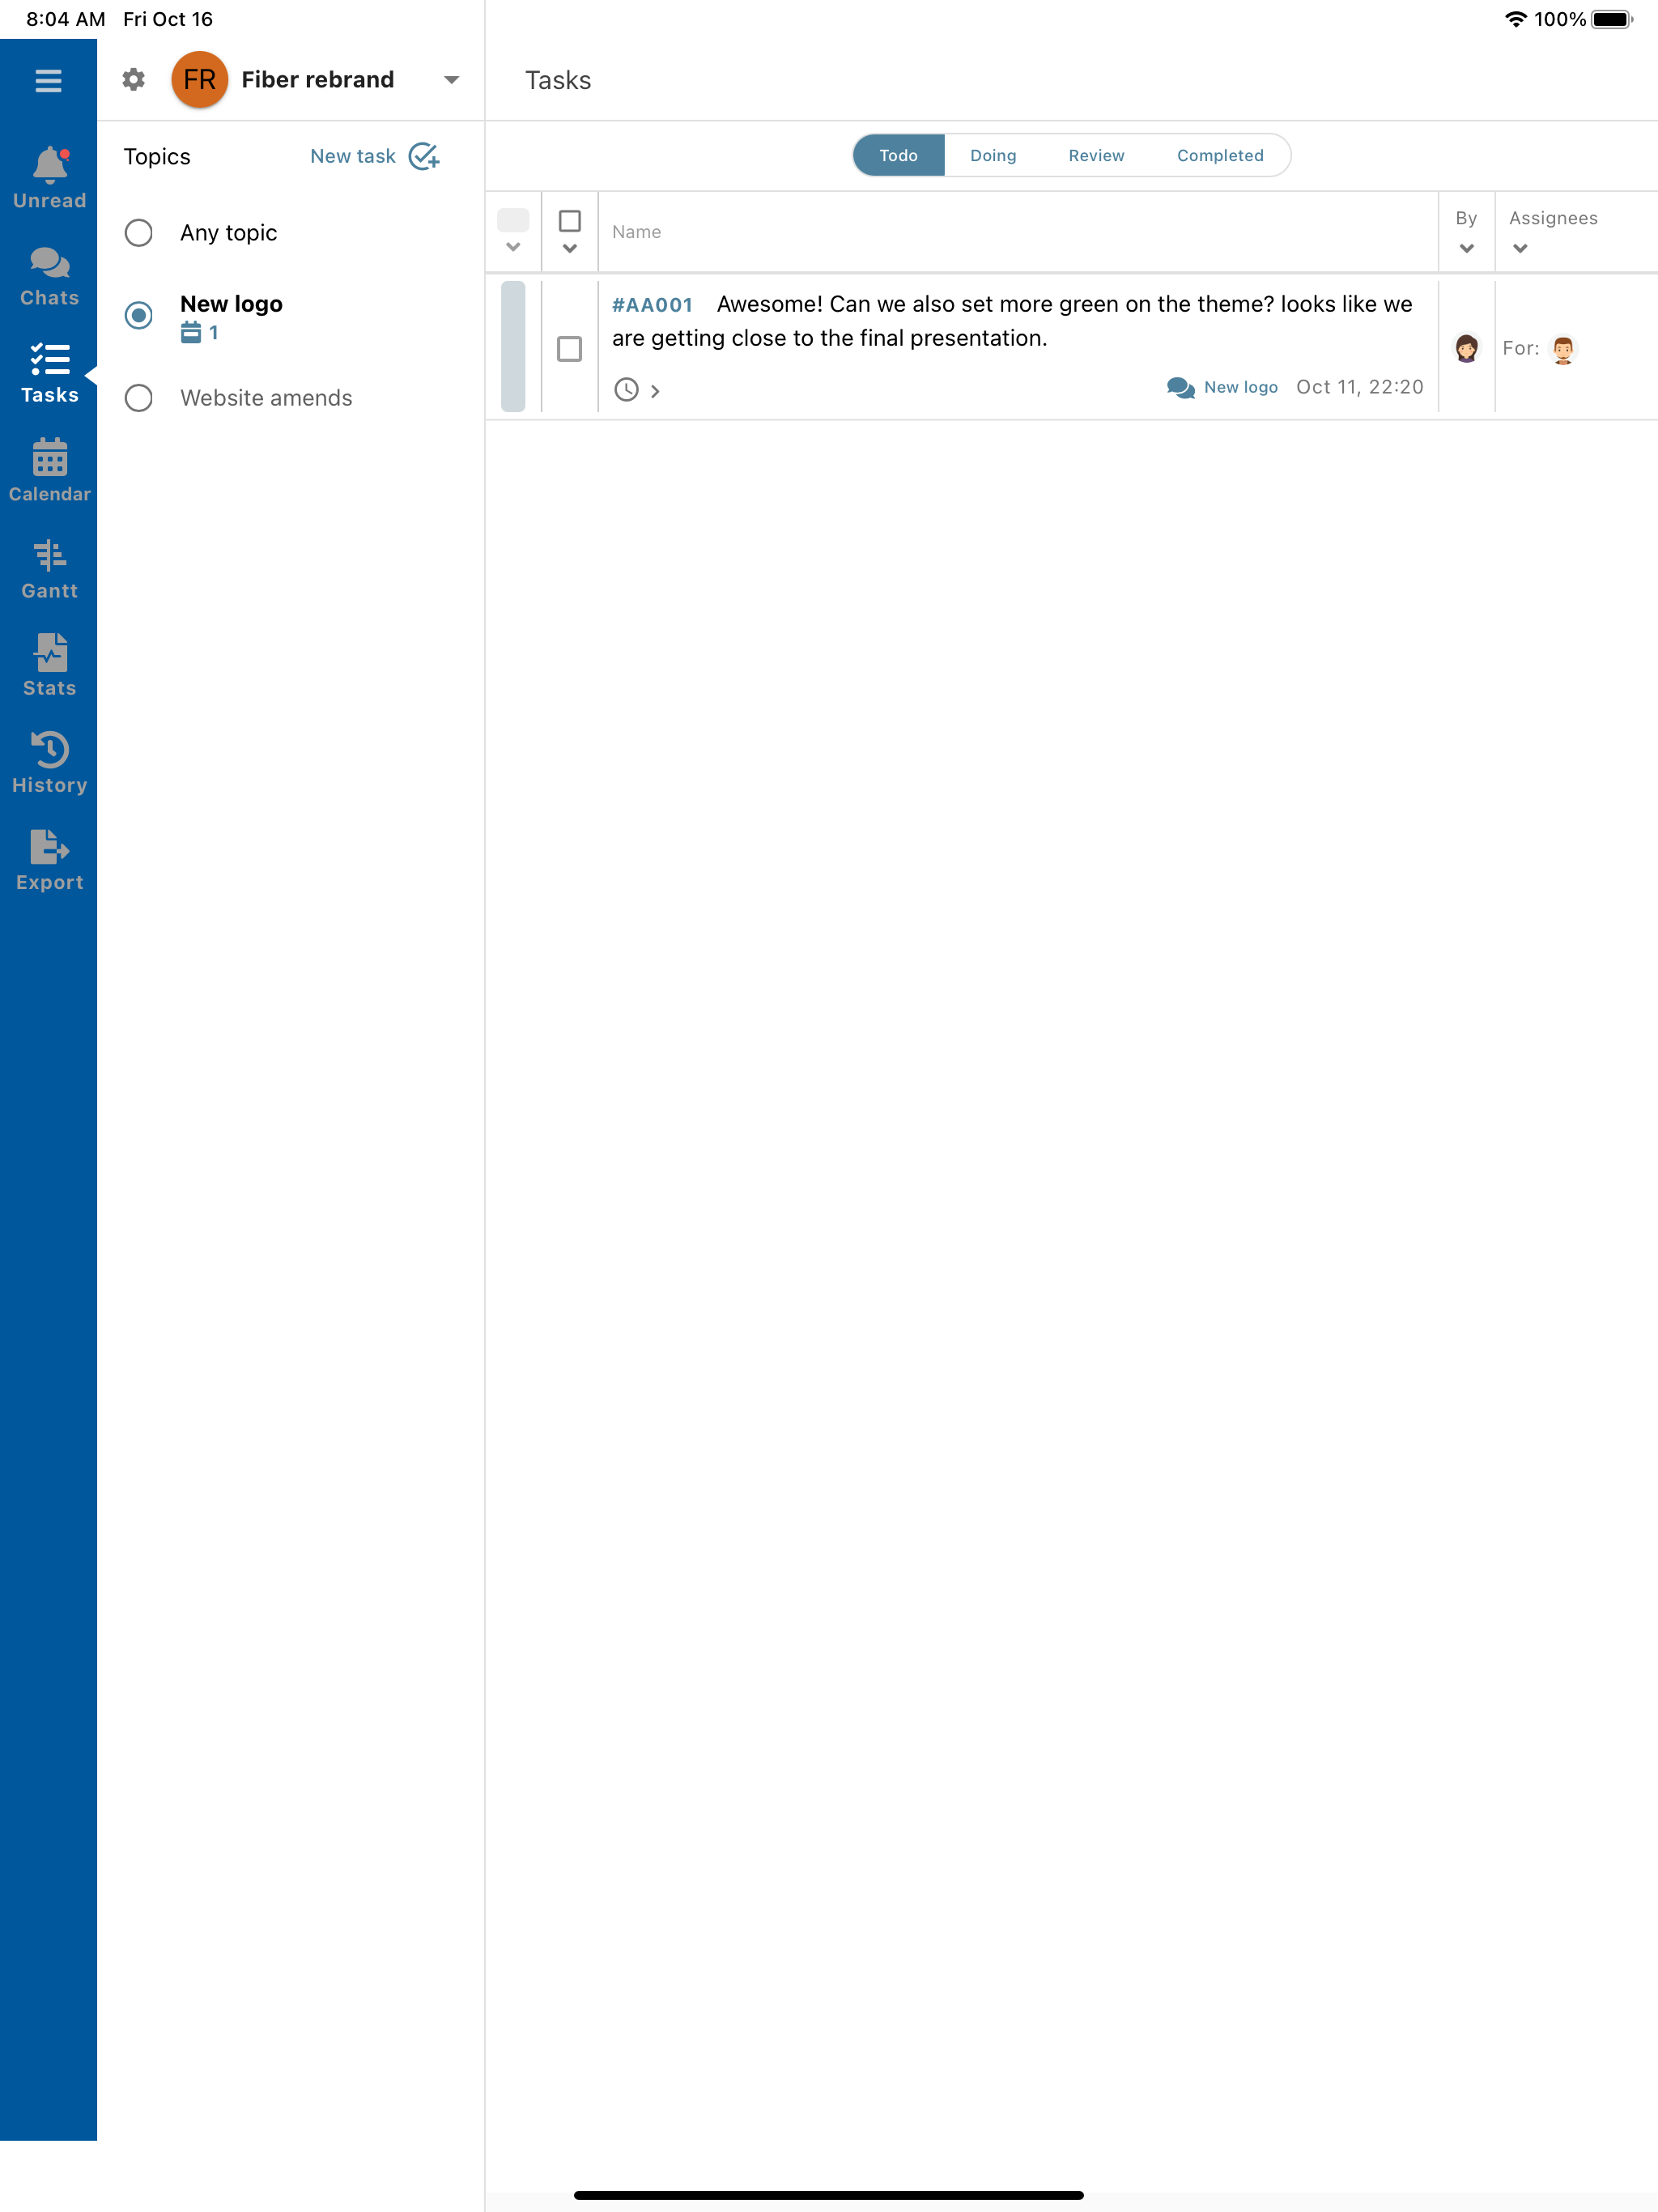Click the gray color label of task #AA001
The width and height of the screenshot is (1658, 2212).
[x=513, y=346]
